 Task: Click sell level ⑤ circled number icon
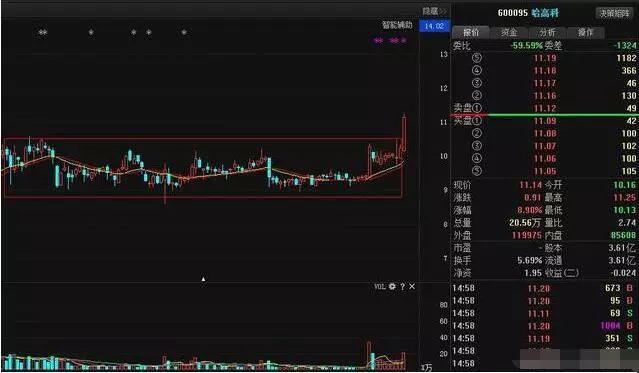(476, 58)
